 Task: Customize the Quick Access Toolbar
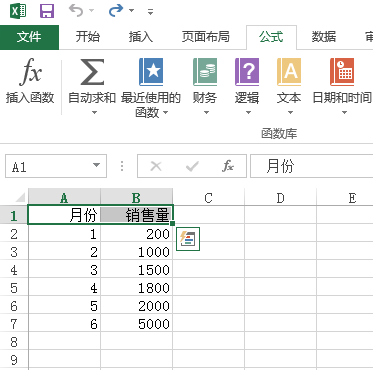(151, 12)
